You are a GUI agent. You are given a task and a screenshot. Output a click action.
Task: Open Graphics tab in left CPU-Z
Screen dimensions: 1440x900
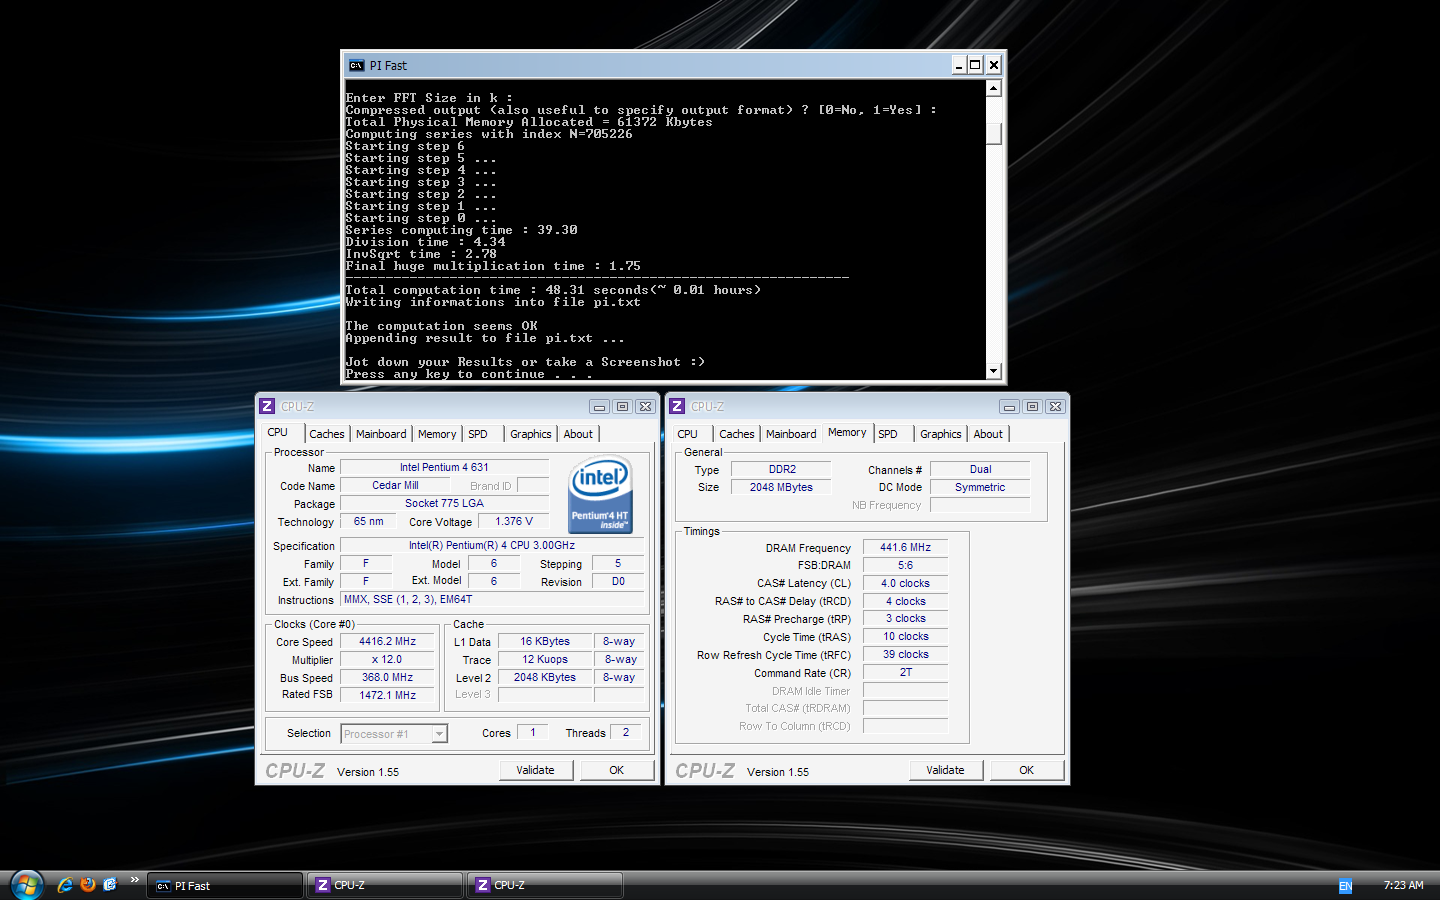point(530,434)
